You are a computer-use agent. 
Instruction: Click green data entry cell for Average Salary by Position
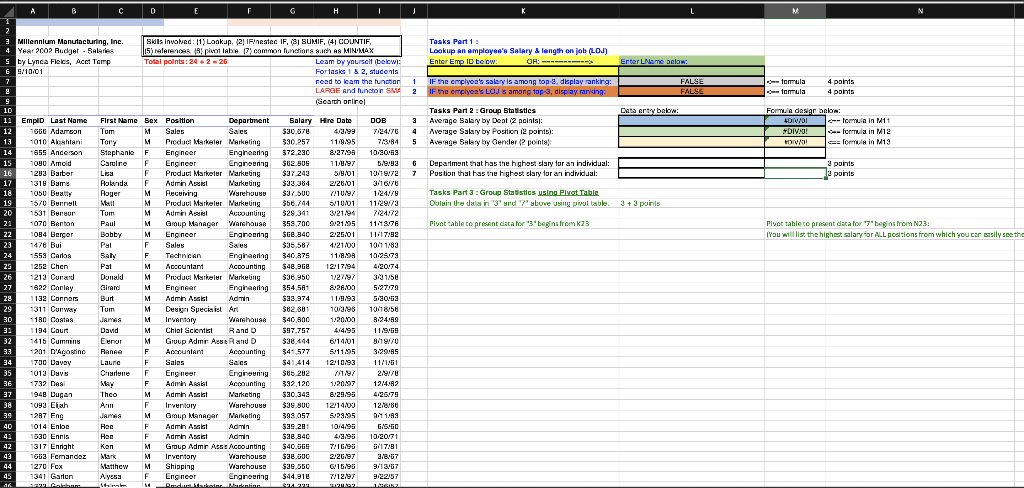tap(692, 131)
